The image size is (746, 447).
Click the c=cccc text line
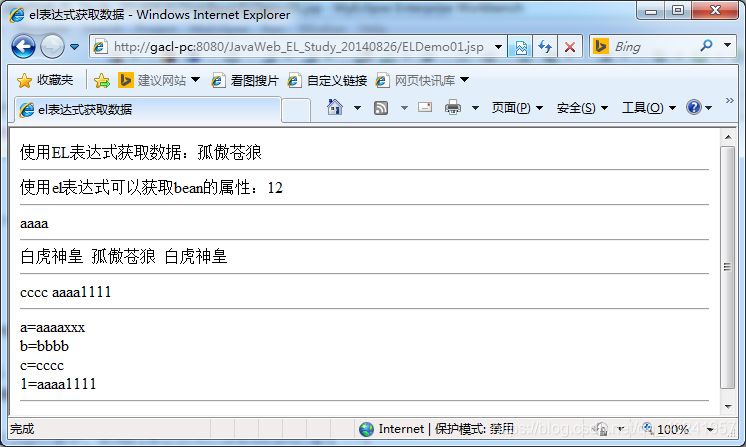pyautogui.click(x=42, y=366)
